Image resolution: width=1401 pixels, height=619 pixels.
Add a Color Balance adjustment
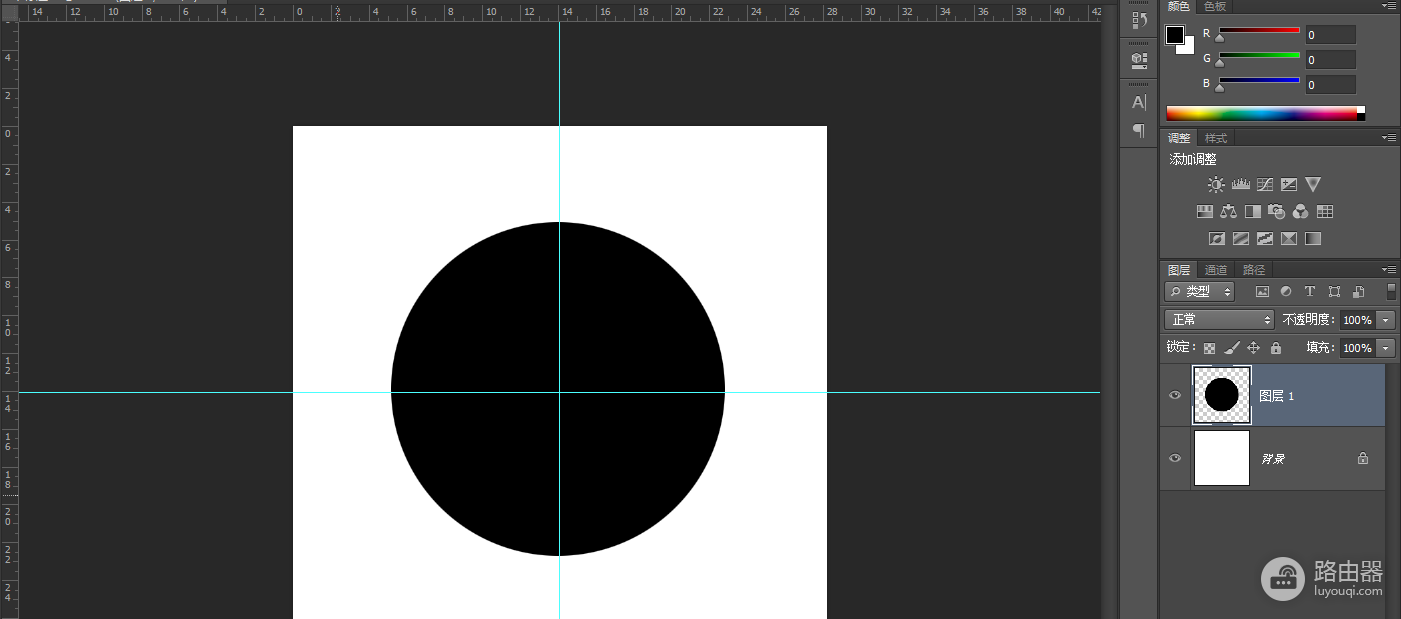point(1229,211)
